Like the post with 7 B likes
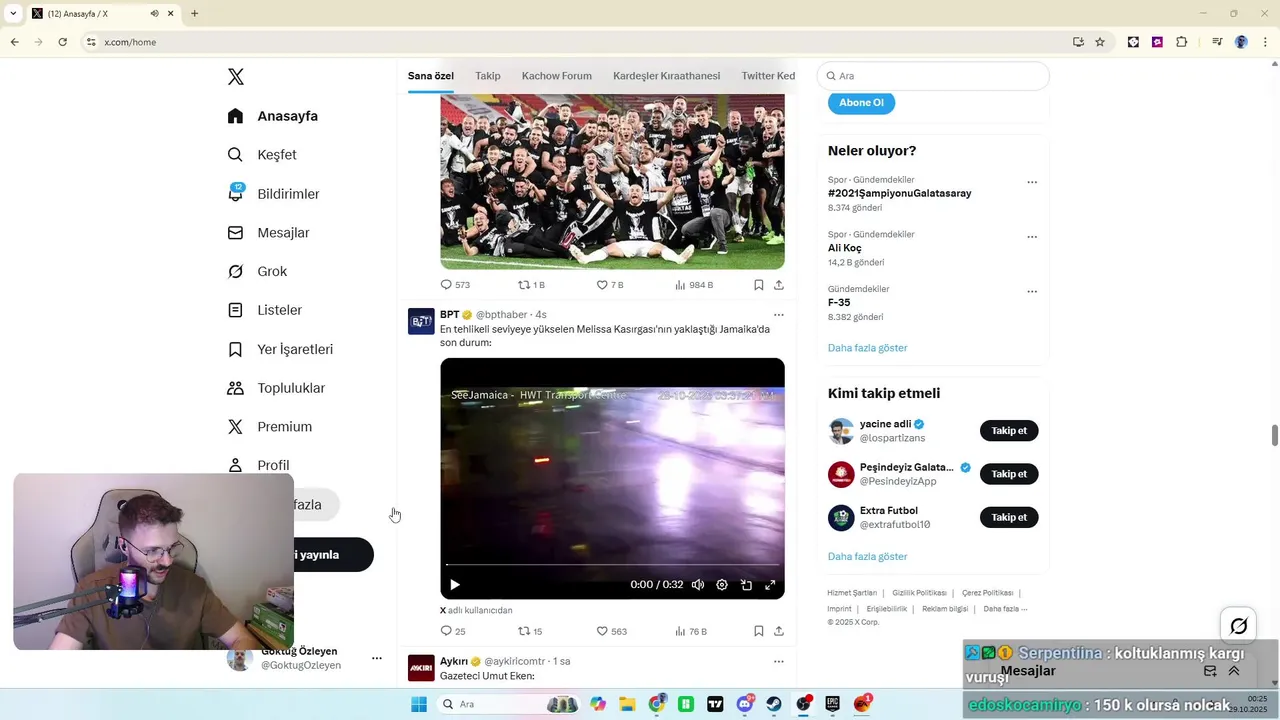This screenshot has height=720, width=1280. point(610,285)
